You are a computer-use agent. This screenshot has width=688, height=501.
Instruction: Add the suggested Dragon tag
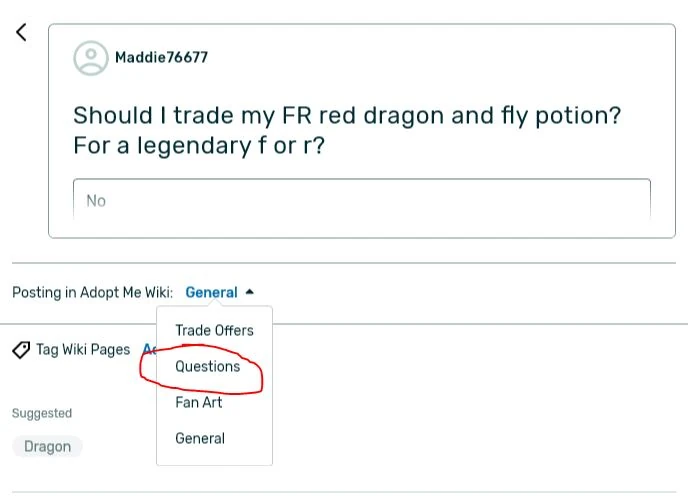tap(47, 447)
